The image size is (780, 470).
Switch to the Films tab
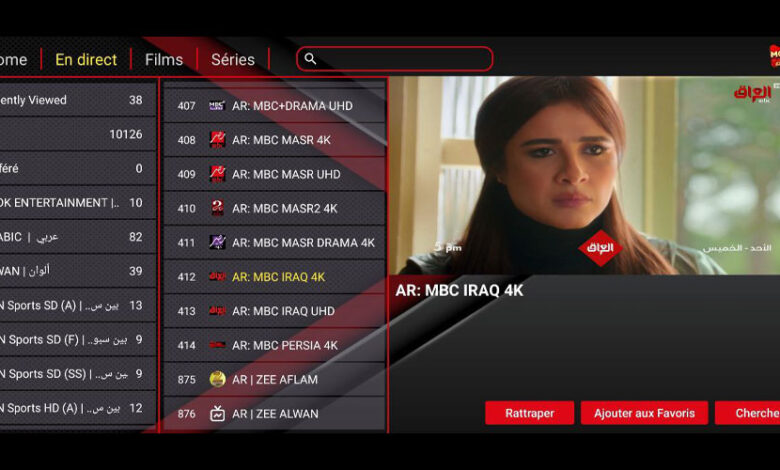pyautogui.click(x=164, y=59)
